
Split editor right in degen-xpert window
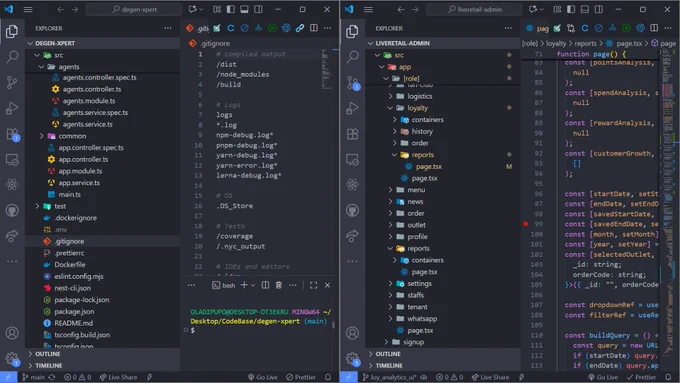(x=314, y=28)
